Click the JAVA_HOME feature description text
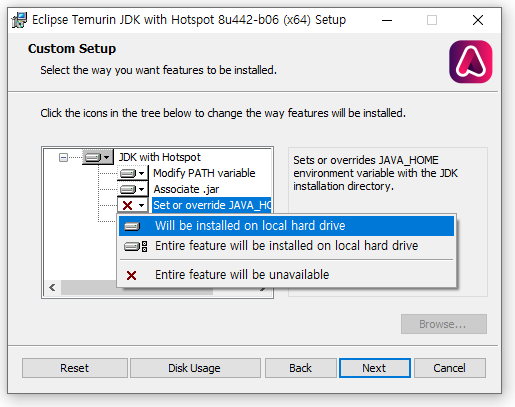The image size is (515, 407). click(375, 173)
